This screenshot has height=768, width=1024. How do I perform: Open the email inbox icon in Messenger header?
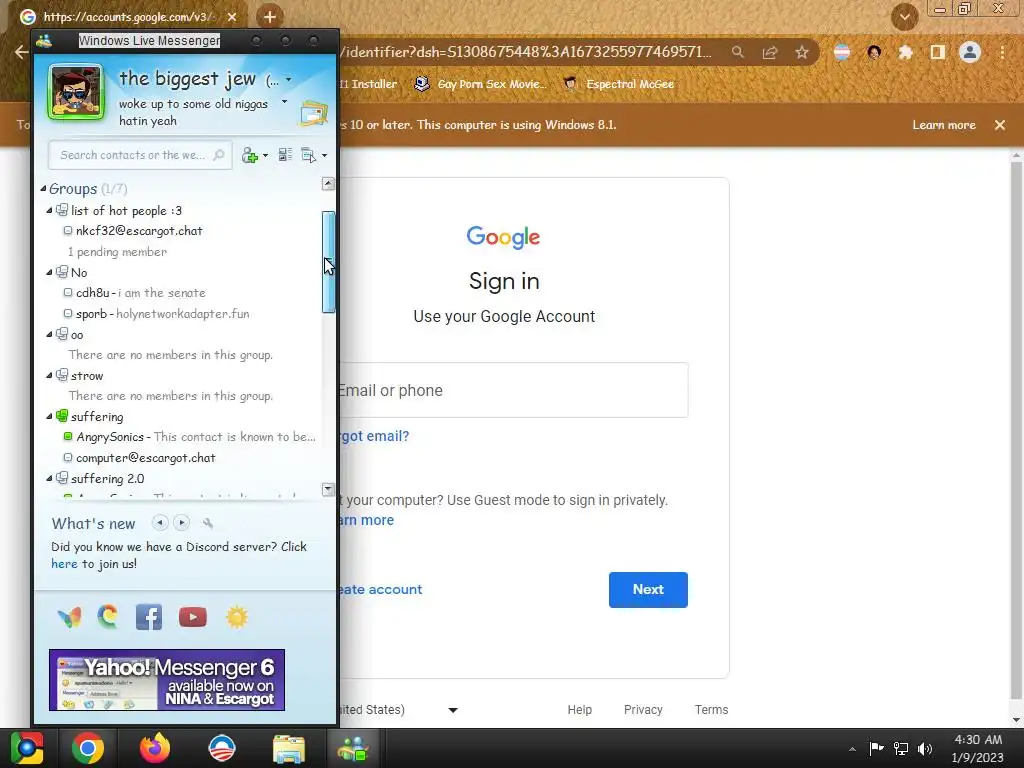pyautogui.click(x=314, y=113)
